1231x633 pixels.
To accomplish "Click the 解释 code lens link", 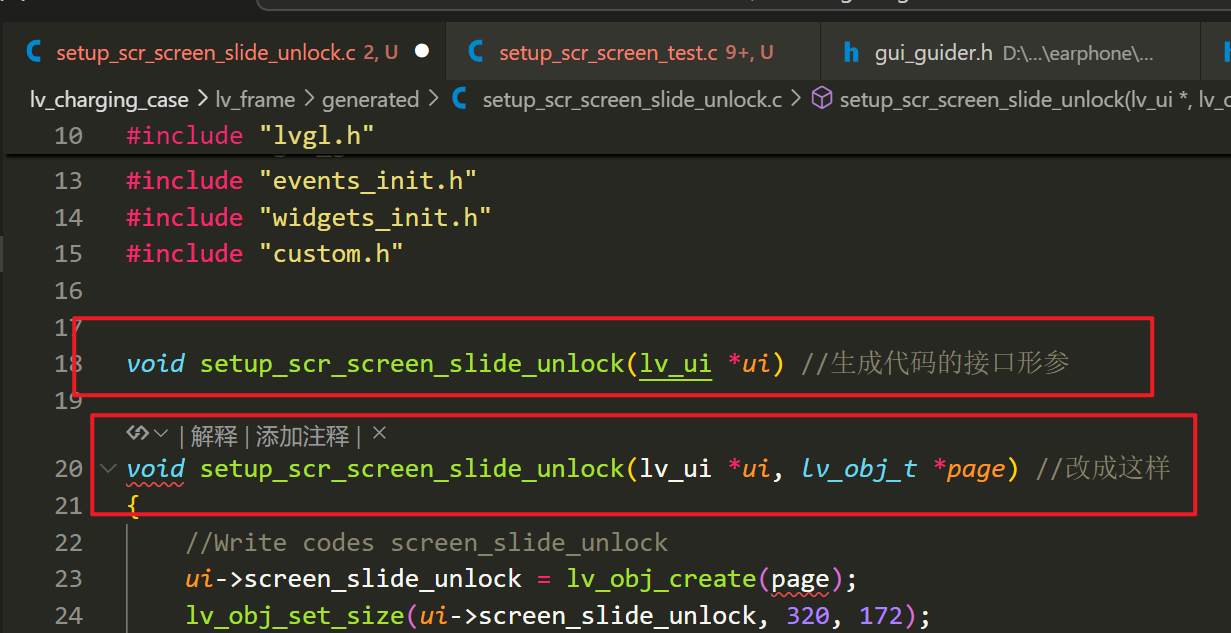I will [x=214, y=435].
